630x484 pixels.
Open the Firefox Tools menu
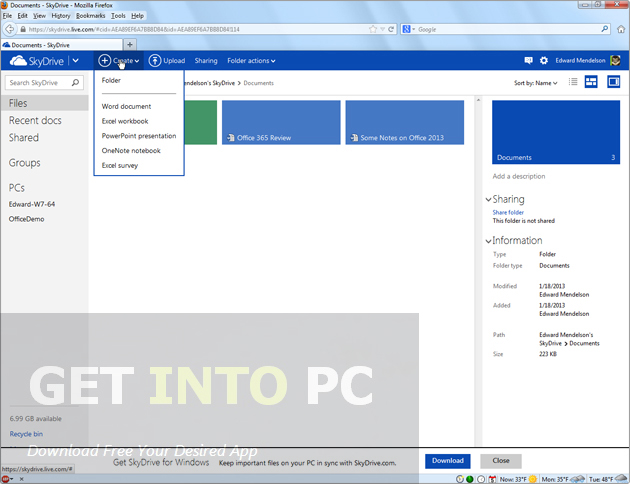click(x=118, y=16)
